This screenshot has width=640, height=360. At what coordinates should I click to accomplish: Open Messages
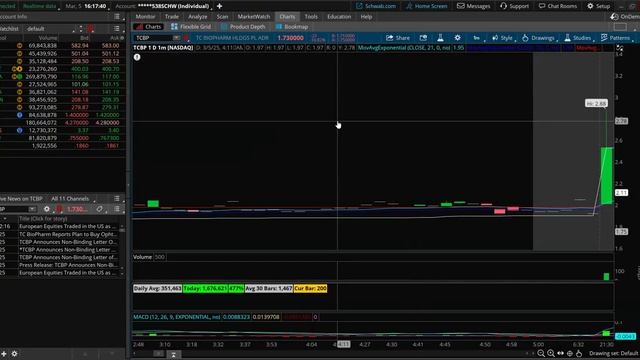(x=473, y=6)
